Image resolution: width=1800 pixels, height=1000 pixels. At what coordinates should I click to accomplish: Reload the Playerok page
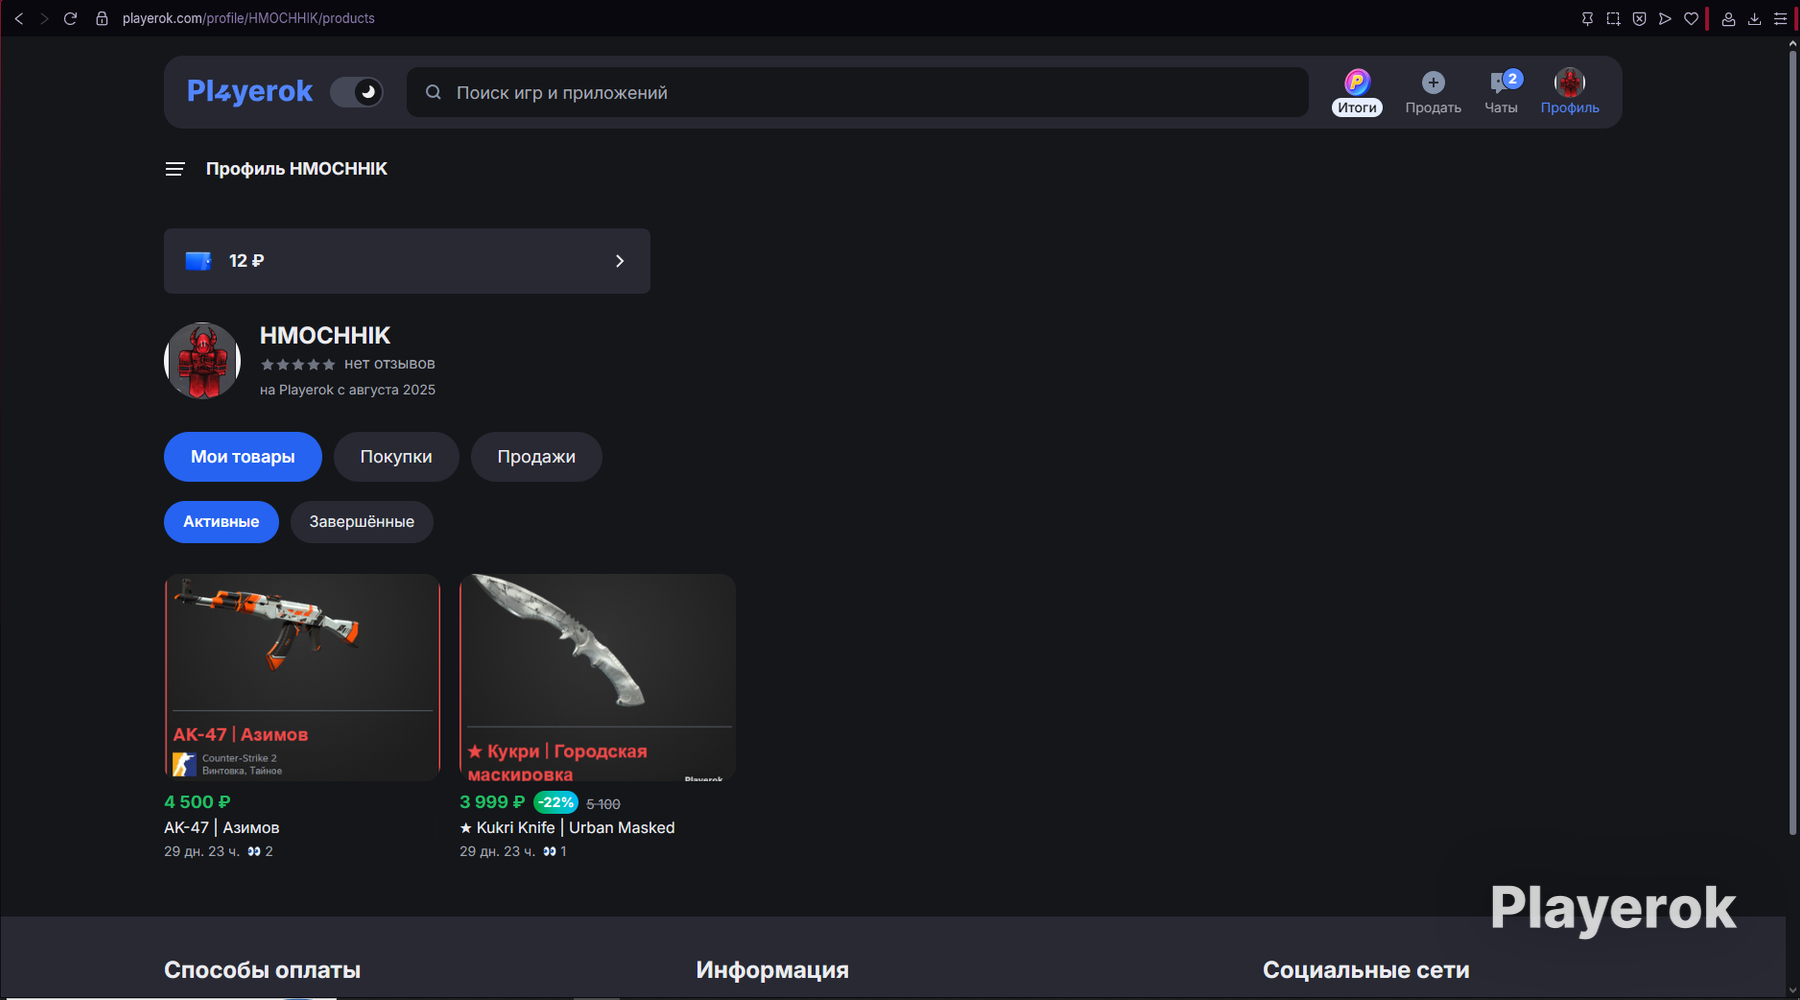pyautogui.click(x=70, y=18)
